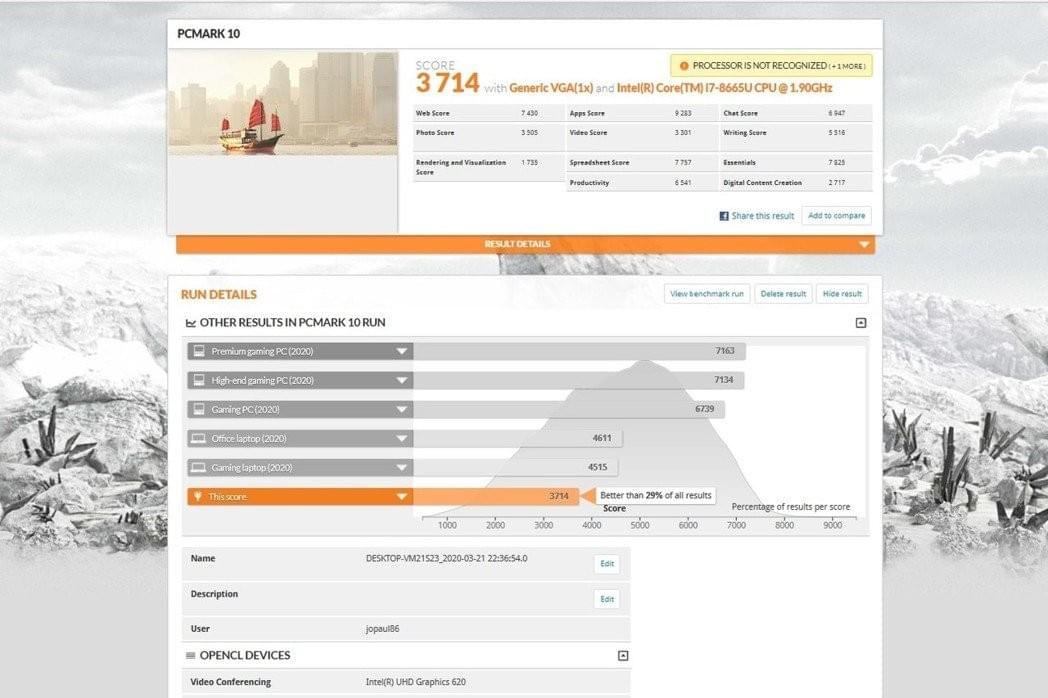
Task: Click the Intel(R) UHD Graphics 620 value
Action: pyautogui.click(x=416, y=682)
